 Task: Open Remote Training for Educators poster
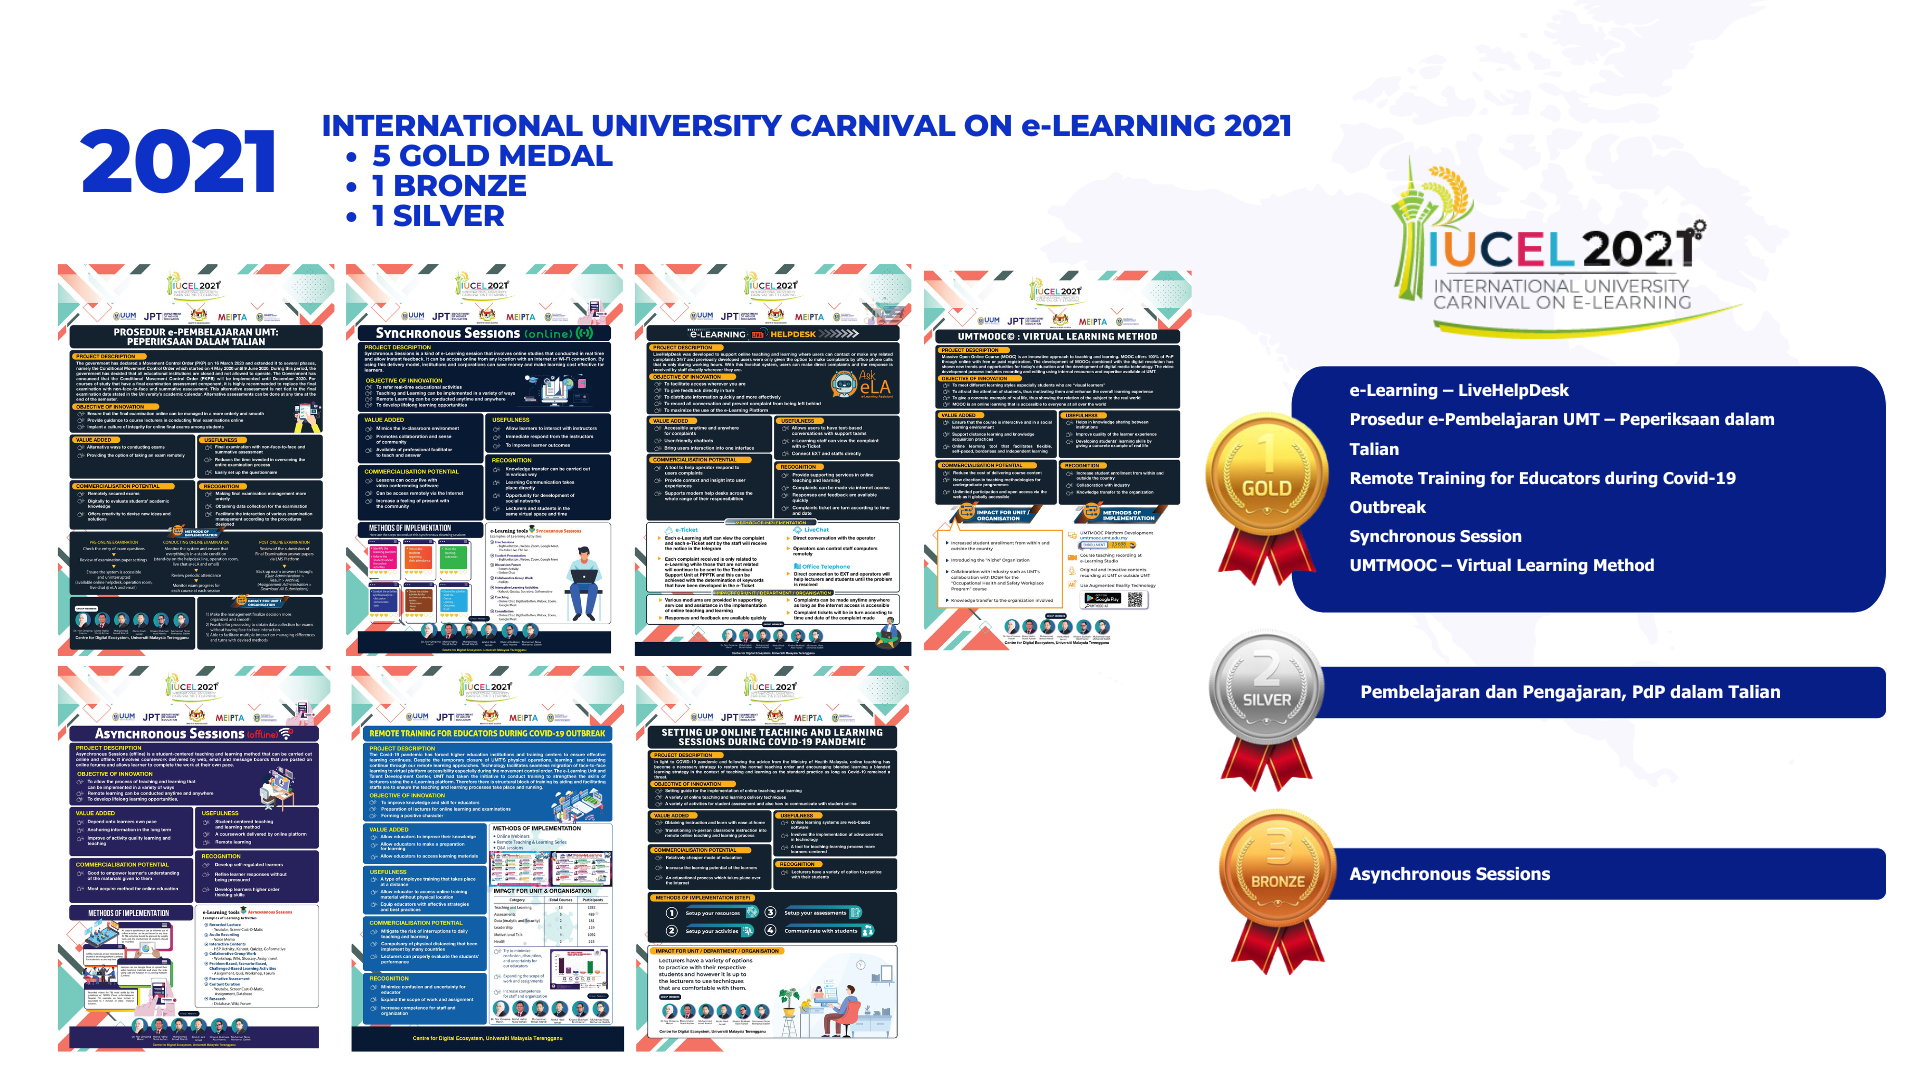pyautogui.click(x=488, y=858)
